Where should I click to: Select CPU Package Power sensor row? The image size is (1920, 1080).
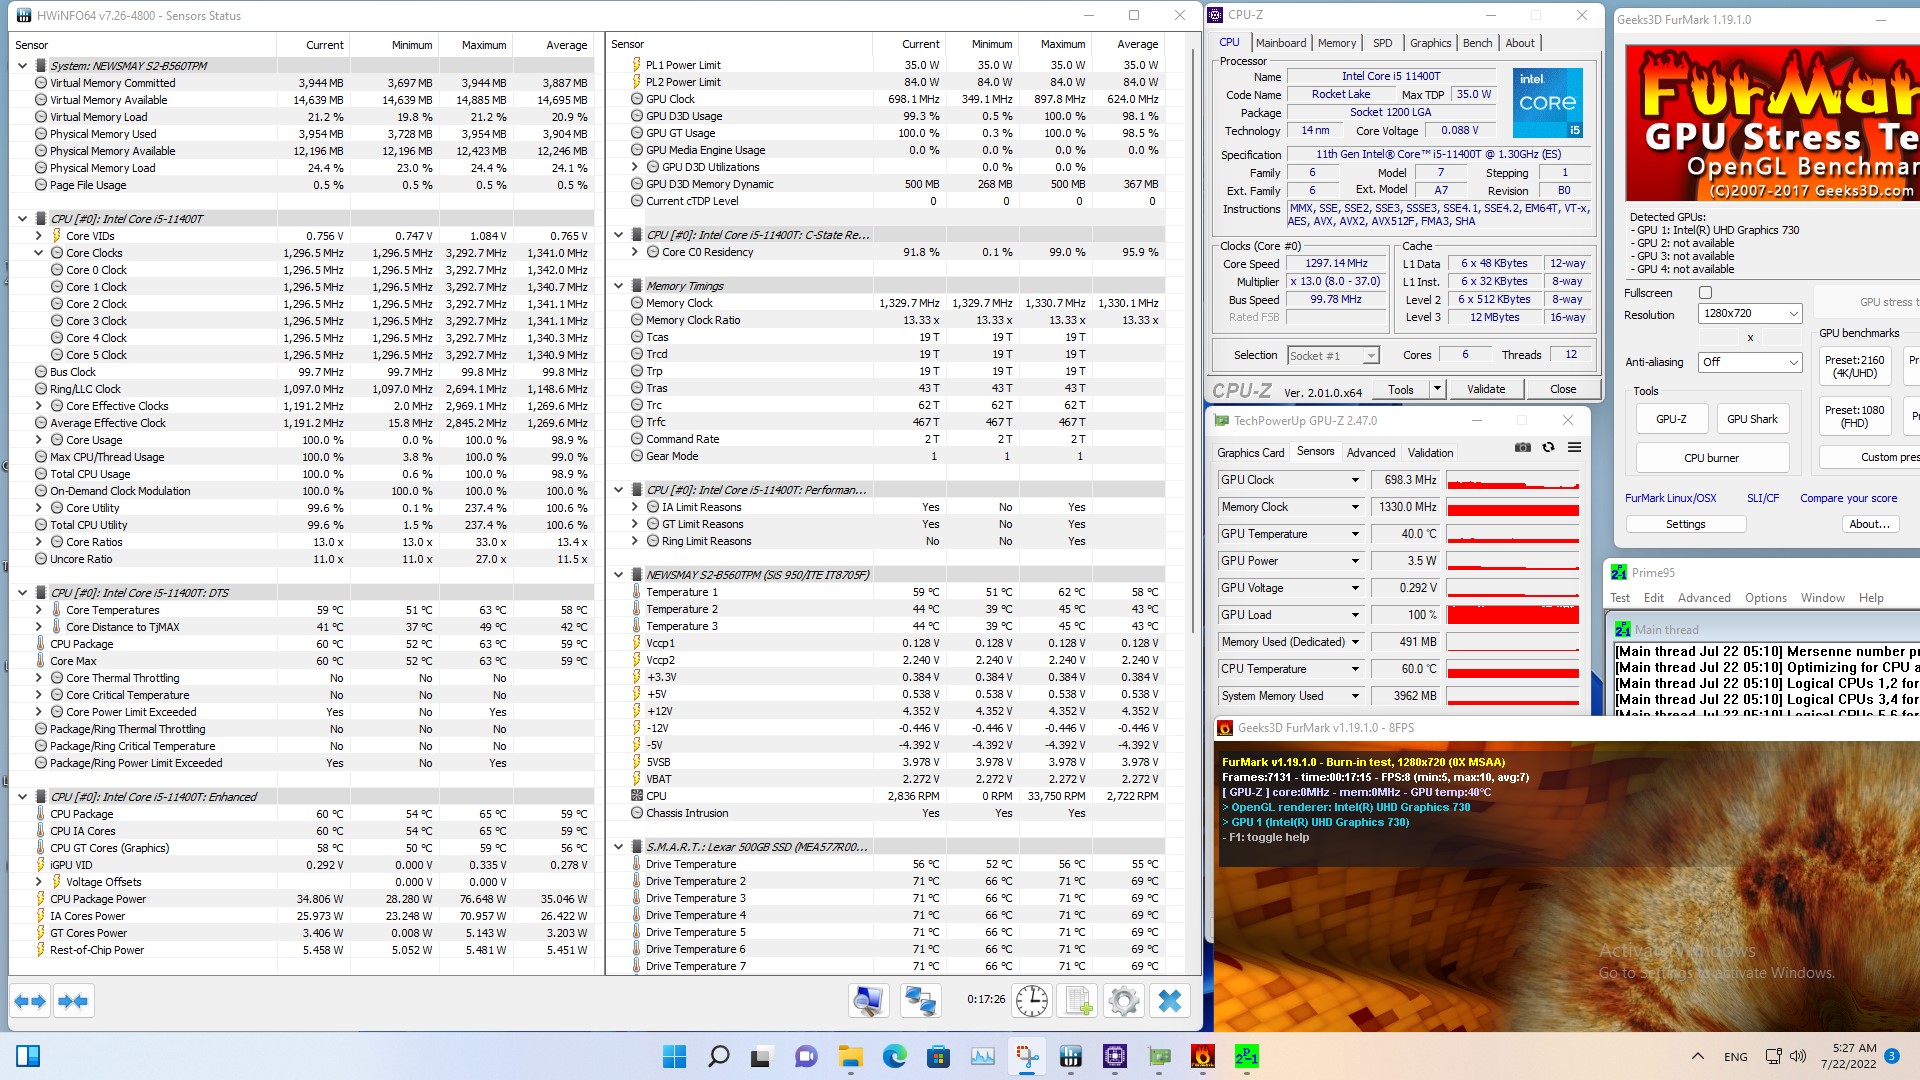(303, 899)
